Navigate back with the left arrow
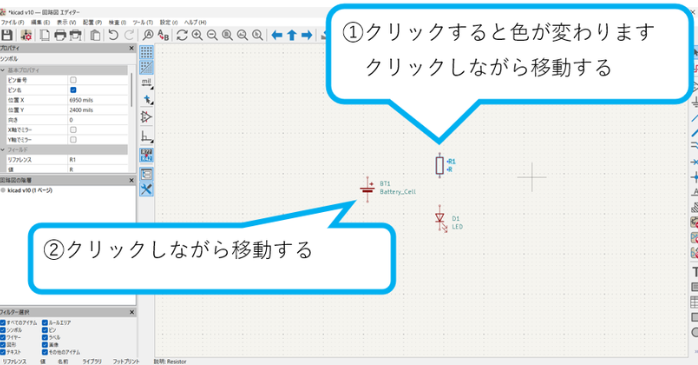Image resolution: width=698 pixels, height=365 pixels. [x=277, y=35]
